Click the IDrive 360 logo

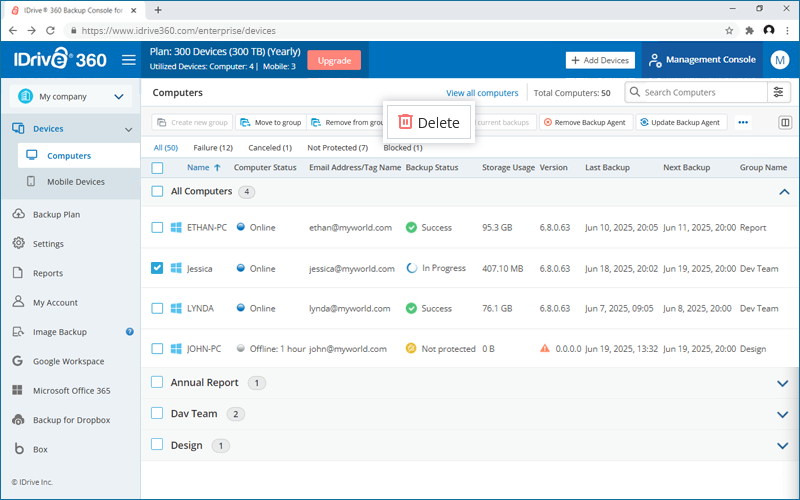[x=60, y=59]
